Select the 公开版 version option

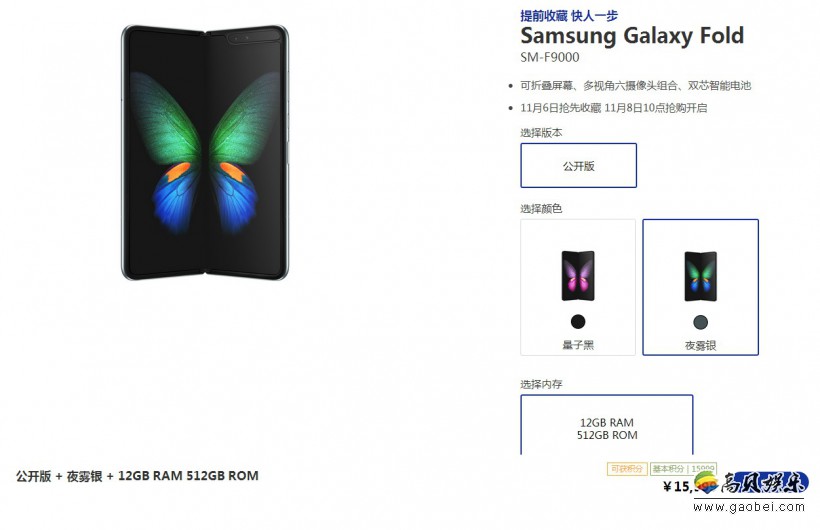[x=578, y=165]
